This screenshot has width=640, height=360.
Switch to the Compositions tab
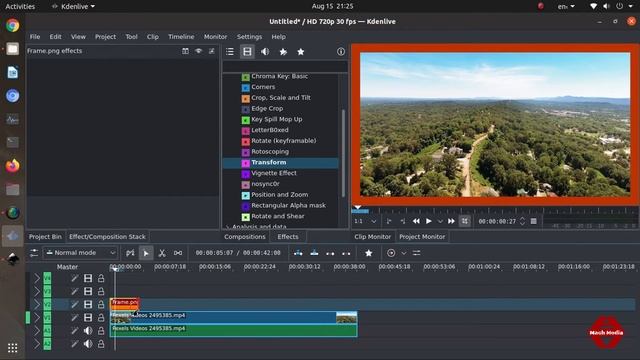pos(244,237)
